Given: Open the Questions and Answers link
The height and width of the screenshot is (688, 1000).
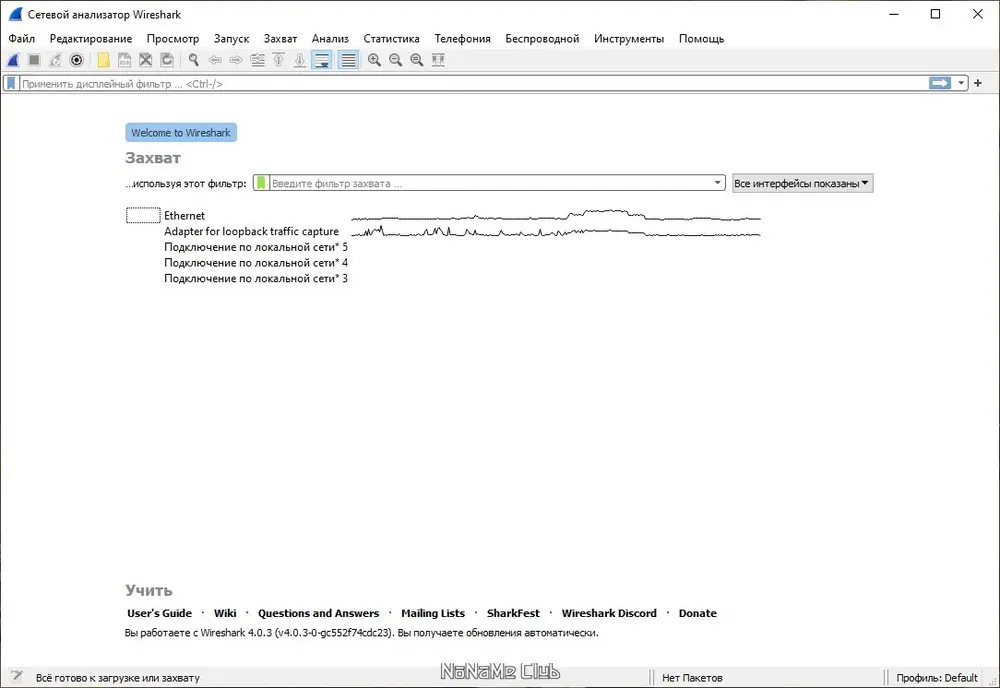Looking at the screenshot, I should [x=318, y=613].
